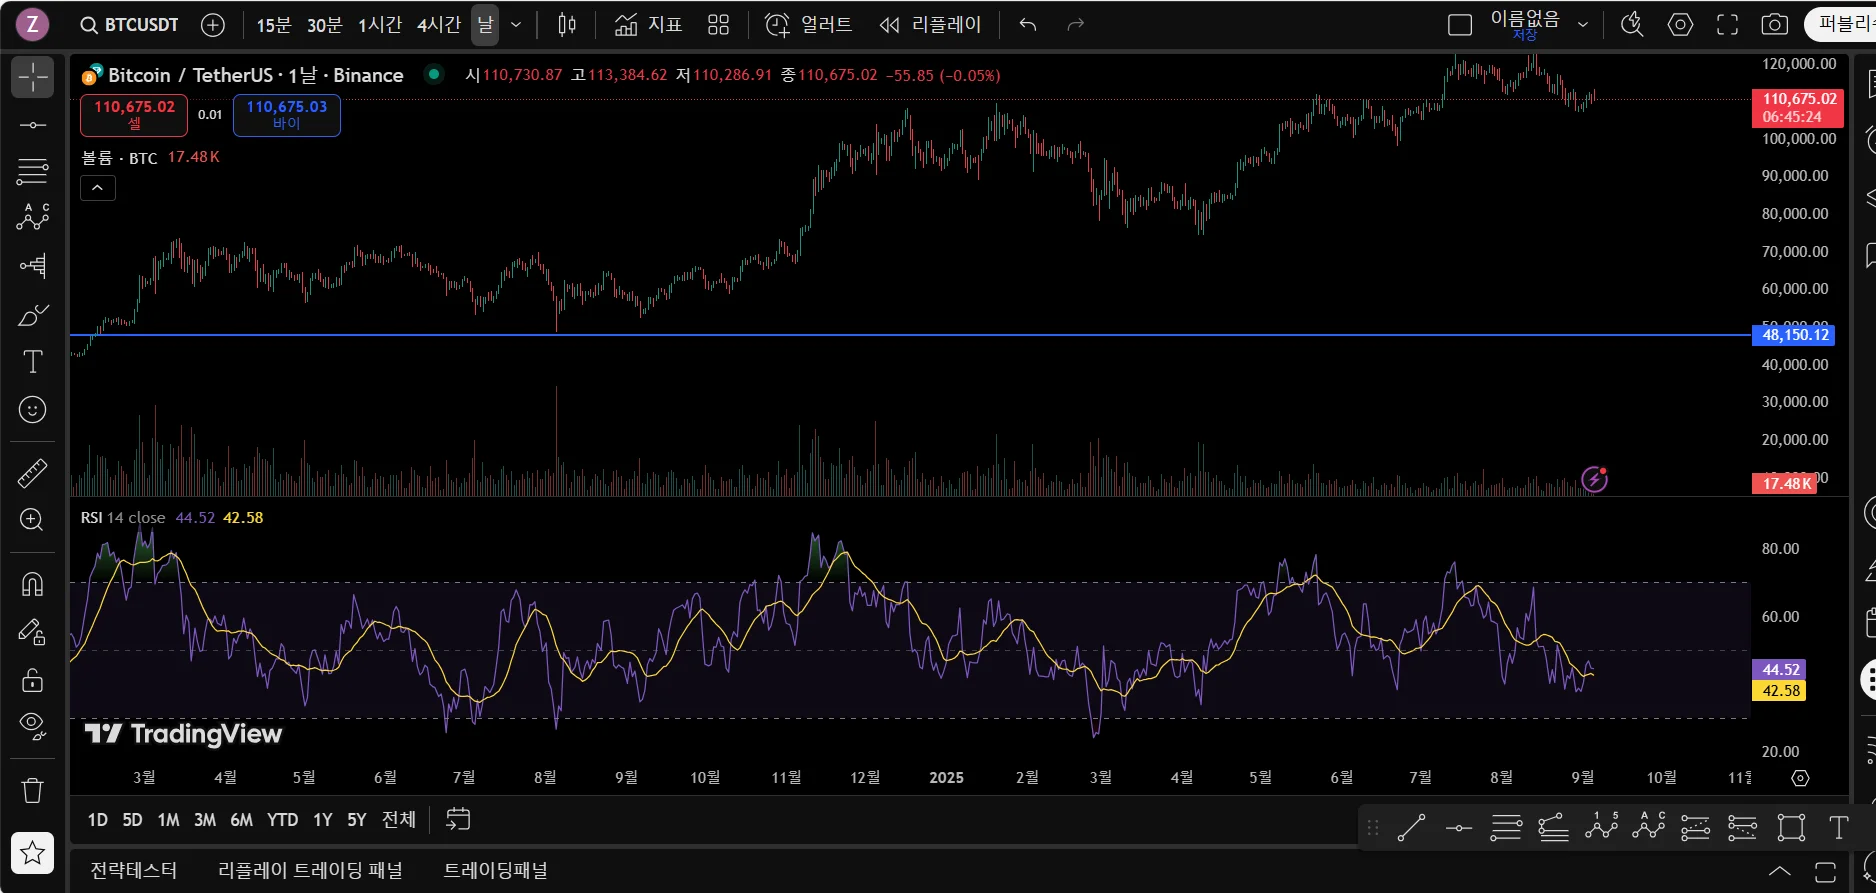Open the 리플레이 트레이딩 패널 tab
Image resolution: width=1876 pixels, height=893 pixels.
(x=310, y=871)
